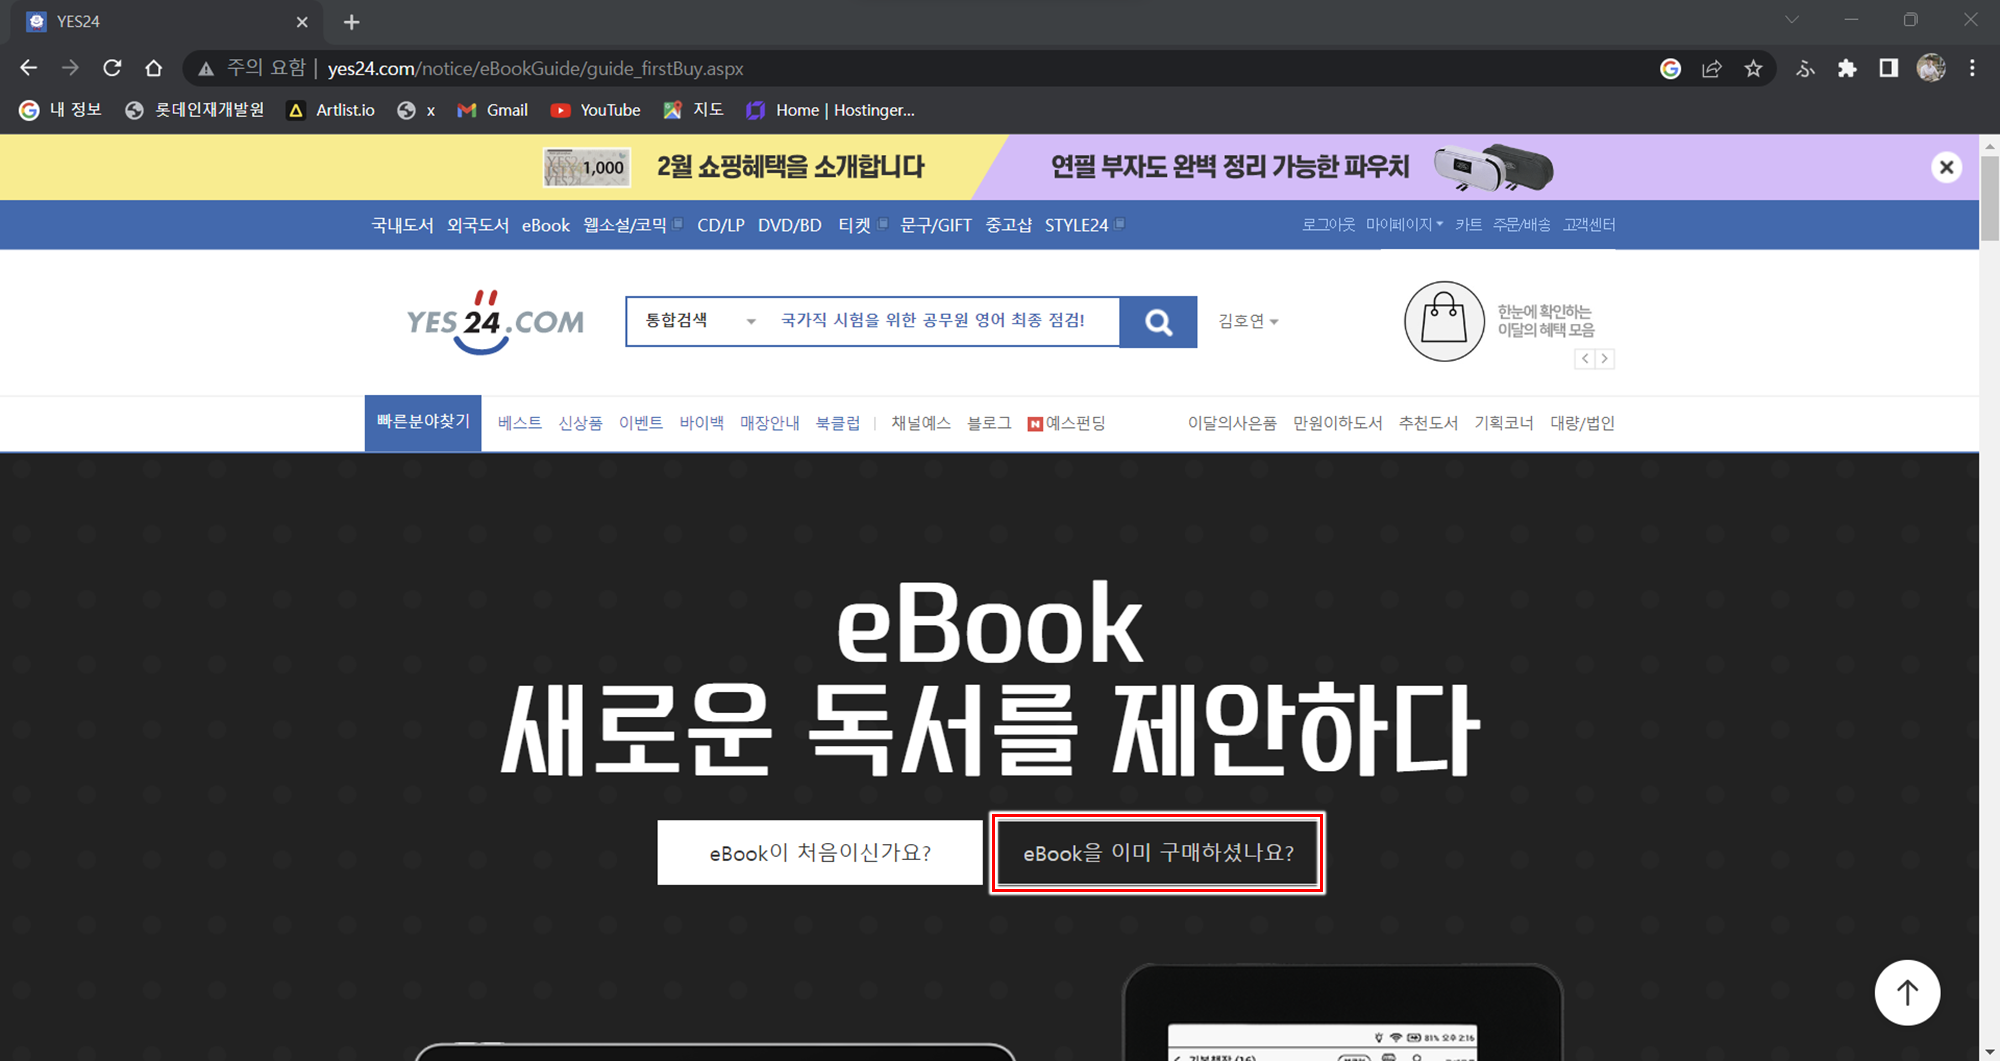
Task: Click scroll-to-top arrow button
Action: [1907, 992]
